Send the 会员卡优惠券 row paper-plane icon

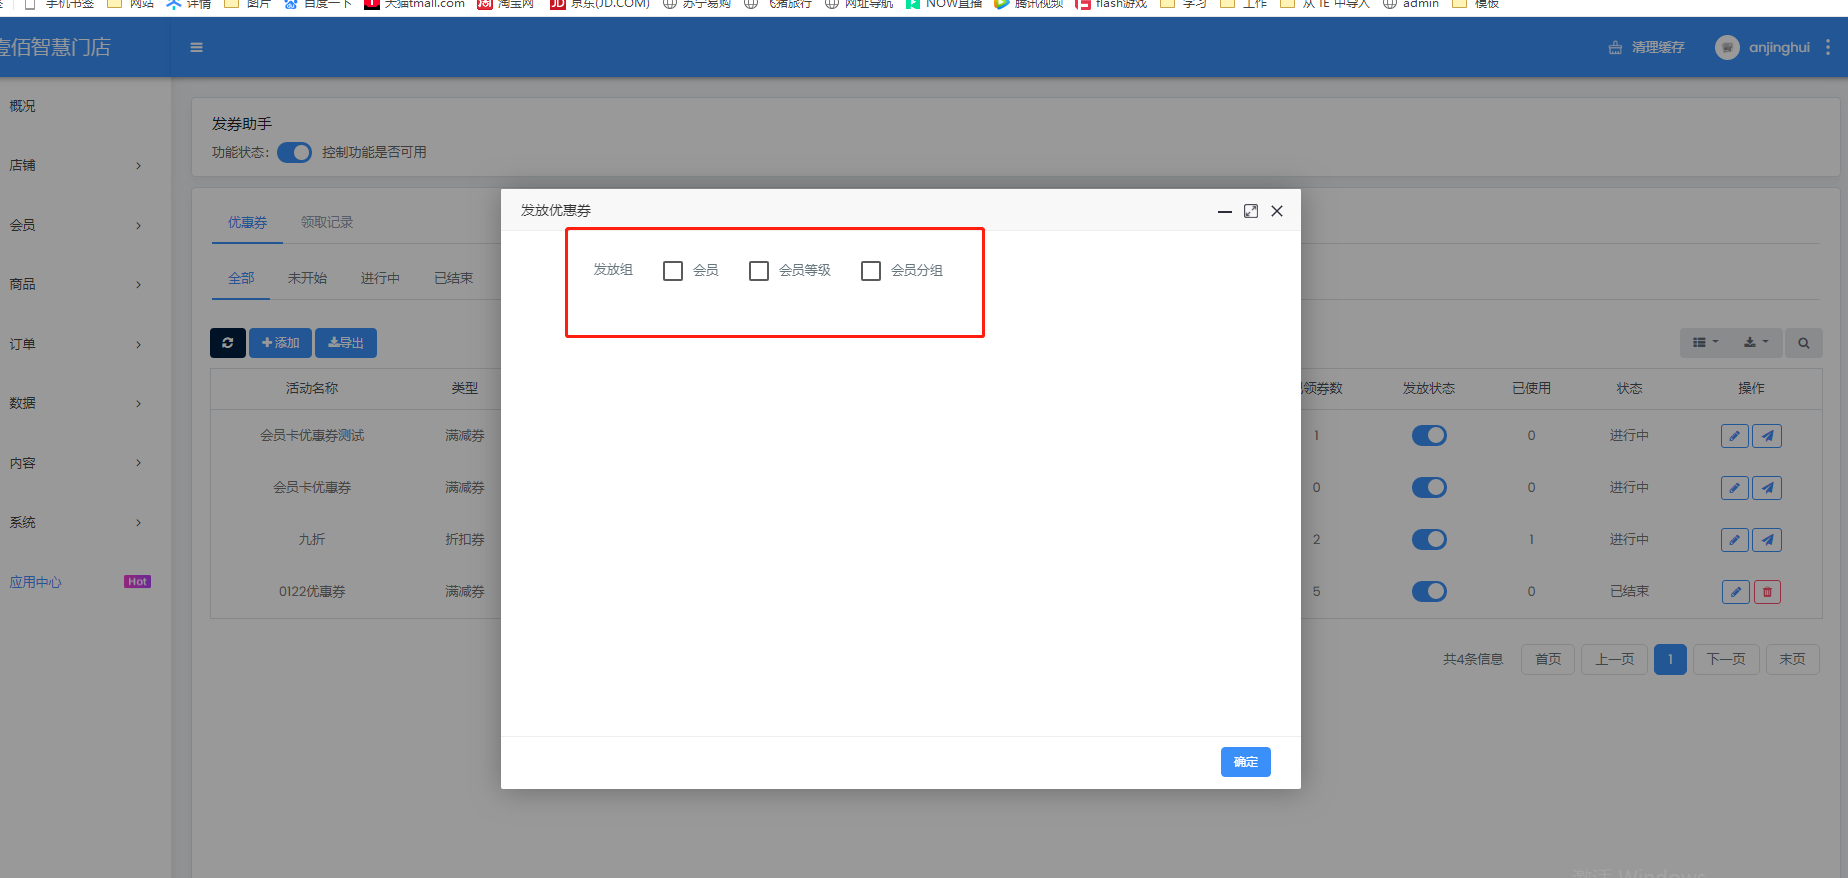pyautogui.click(x=1768, y=488)
